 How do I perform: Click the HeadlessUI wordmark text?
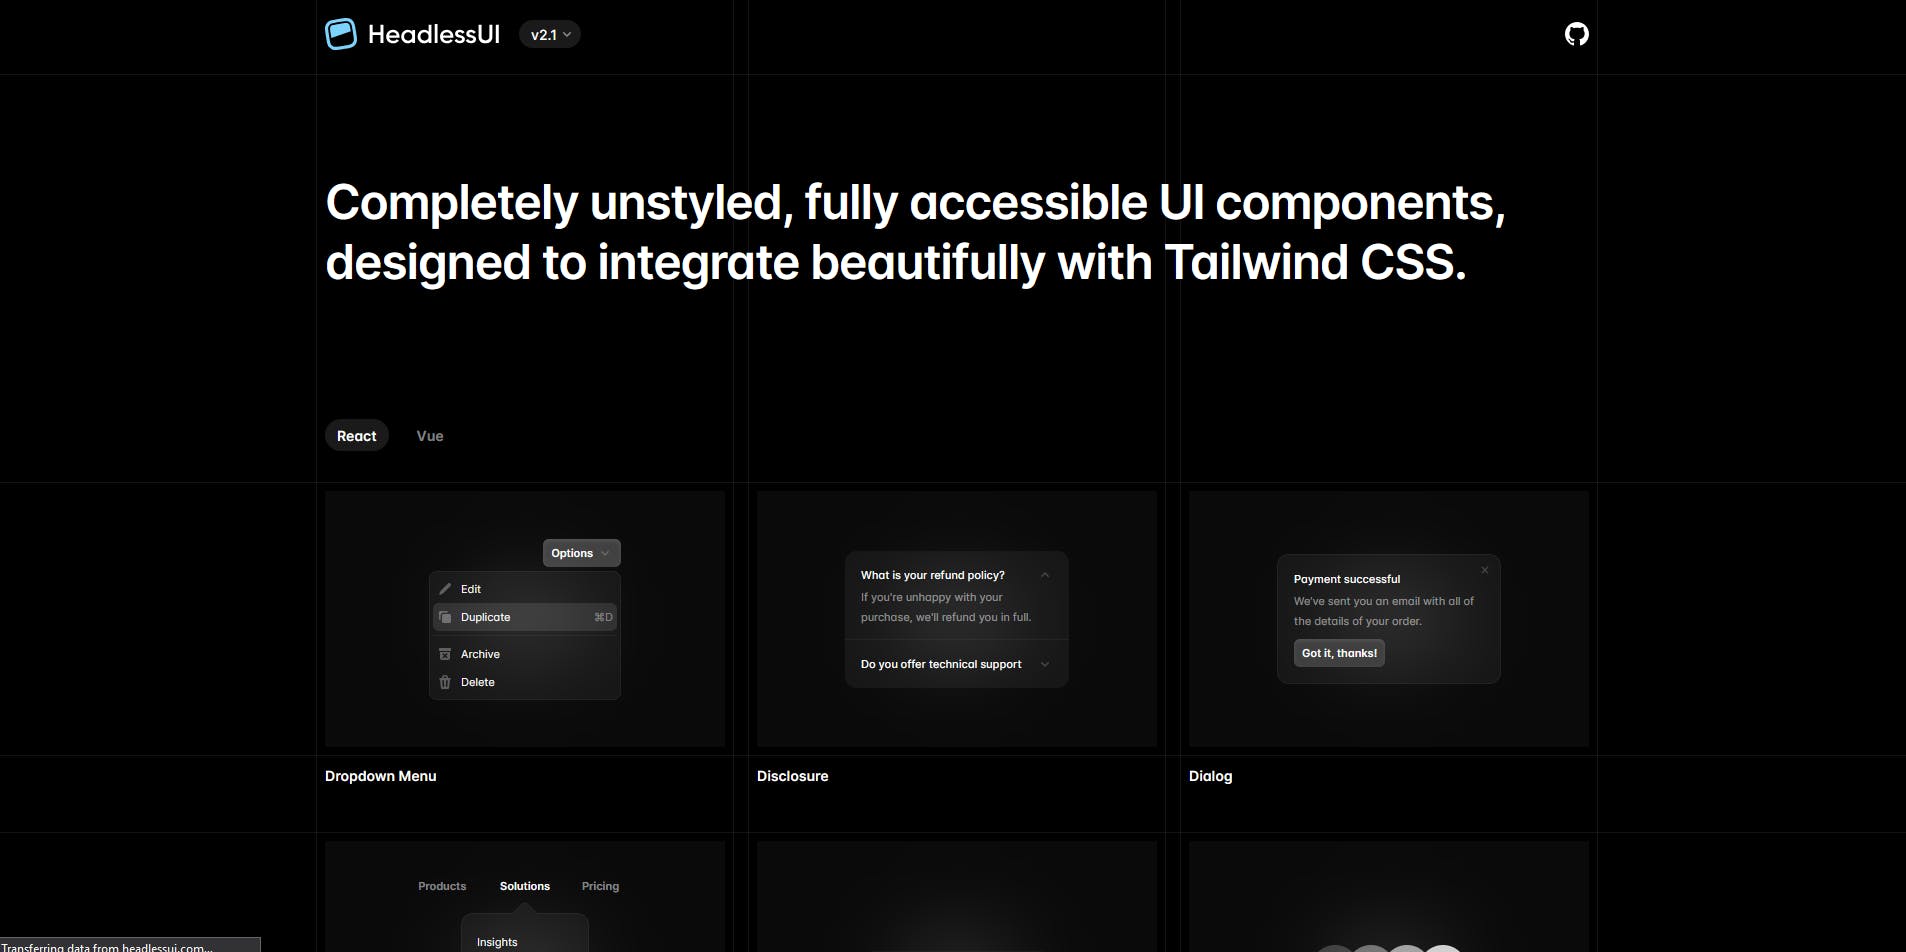click(434, 34)
